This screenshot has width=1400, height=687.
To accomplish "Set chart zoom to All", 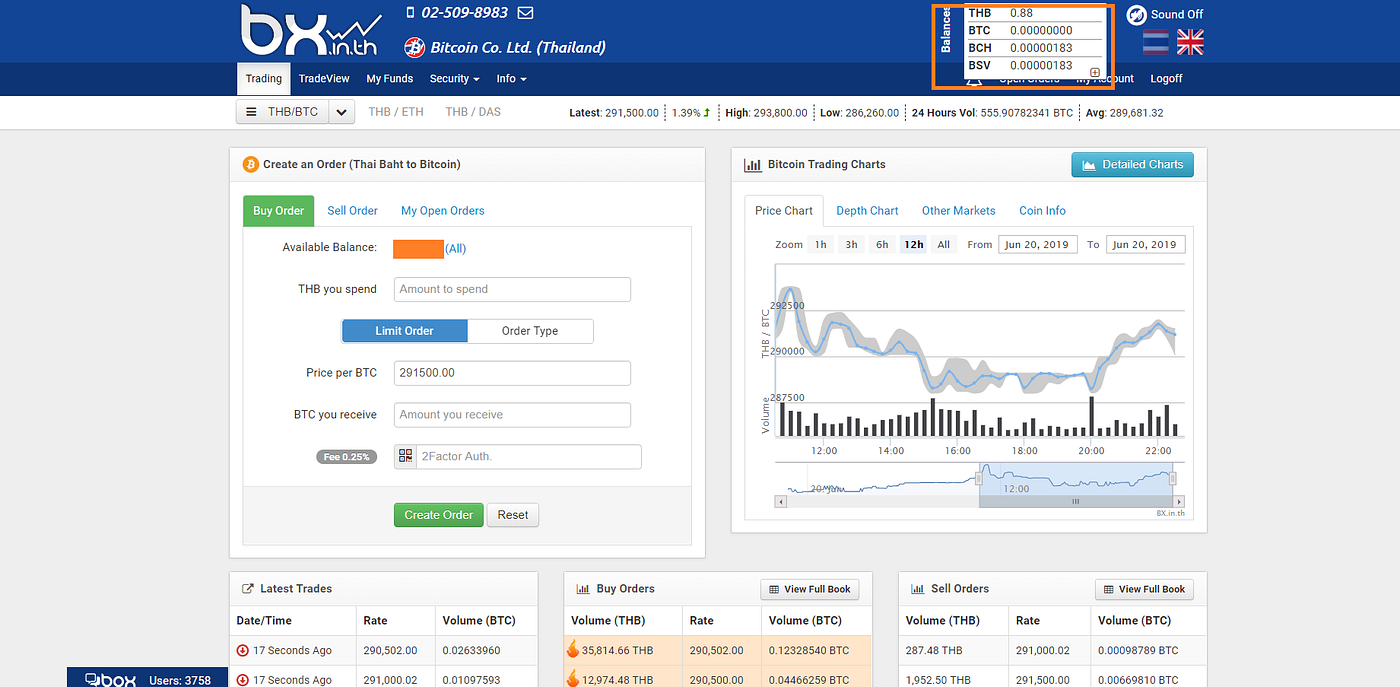I will [x=943, y=244].
